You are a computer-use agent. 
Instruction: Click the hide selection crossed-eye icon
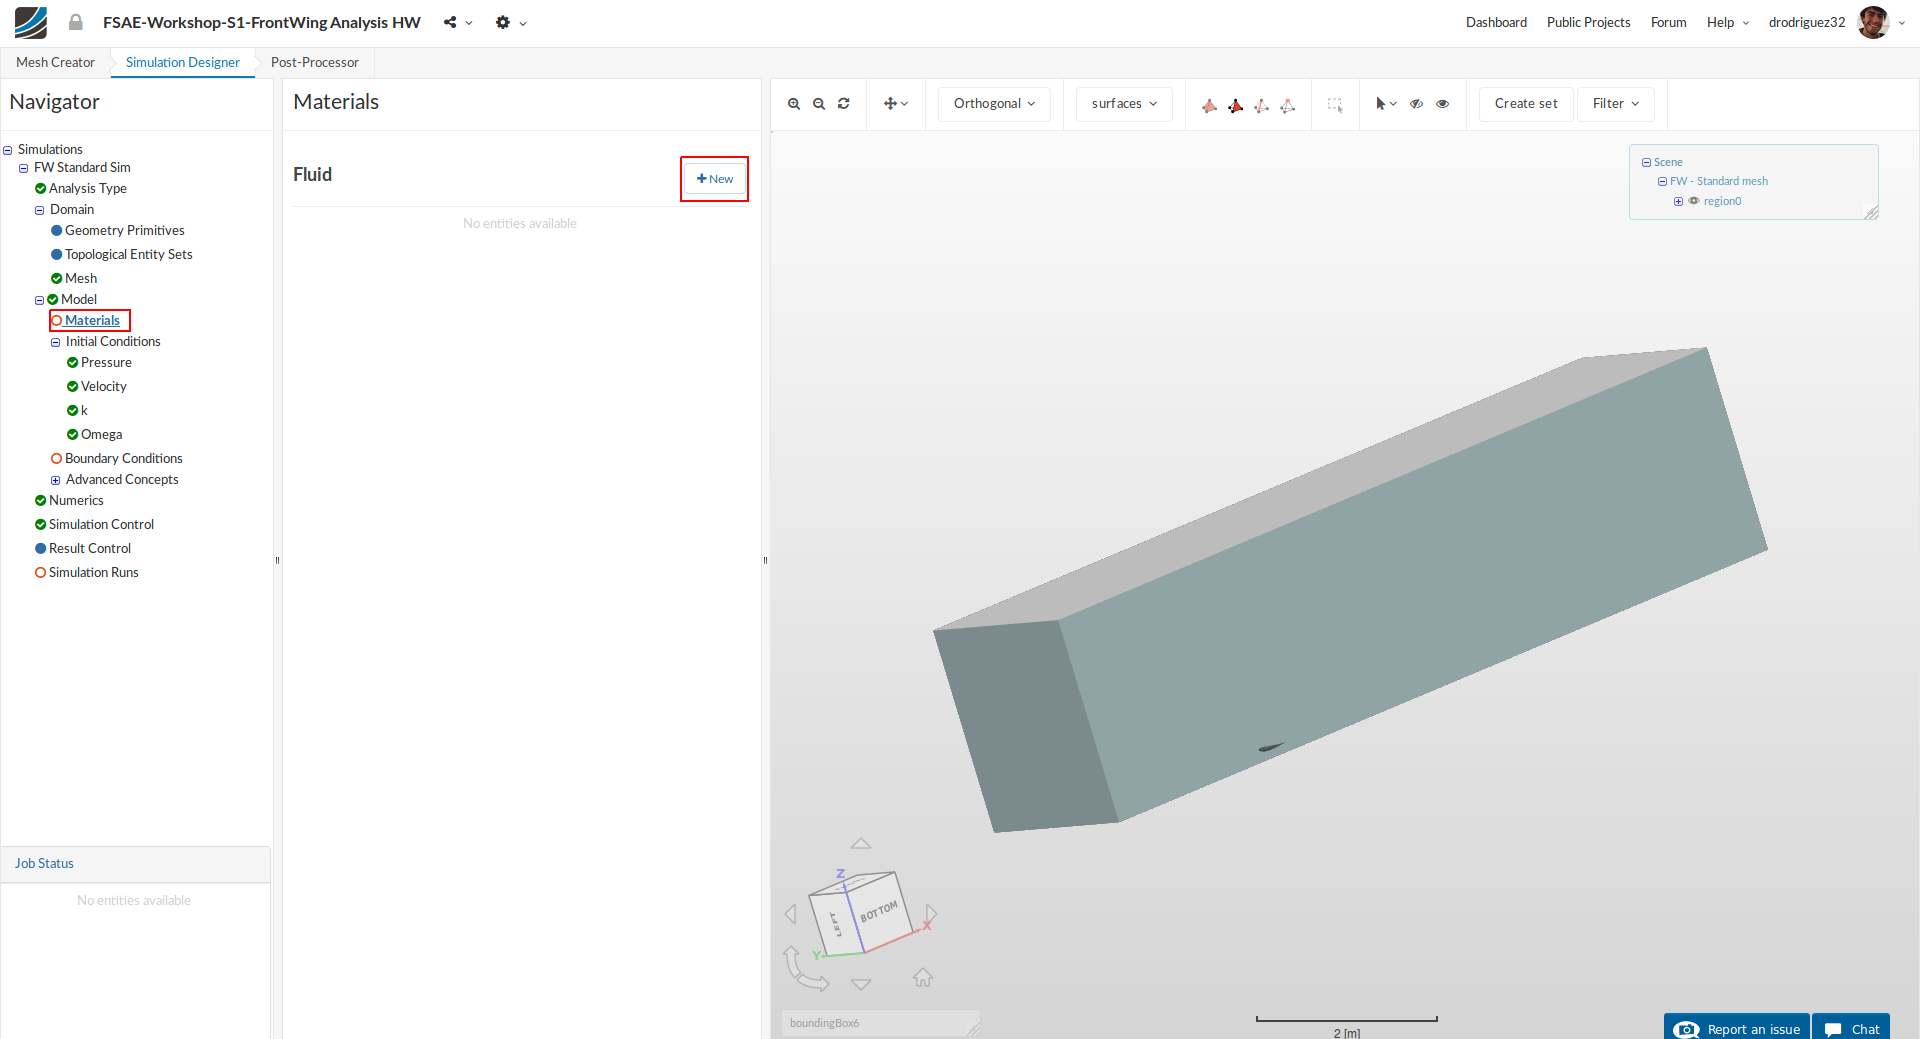tap(1416, 104)
